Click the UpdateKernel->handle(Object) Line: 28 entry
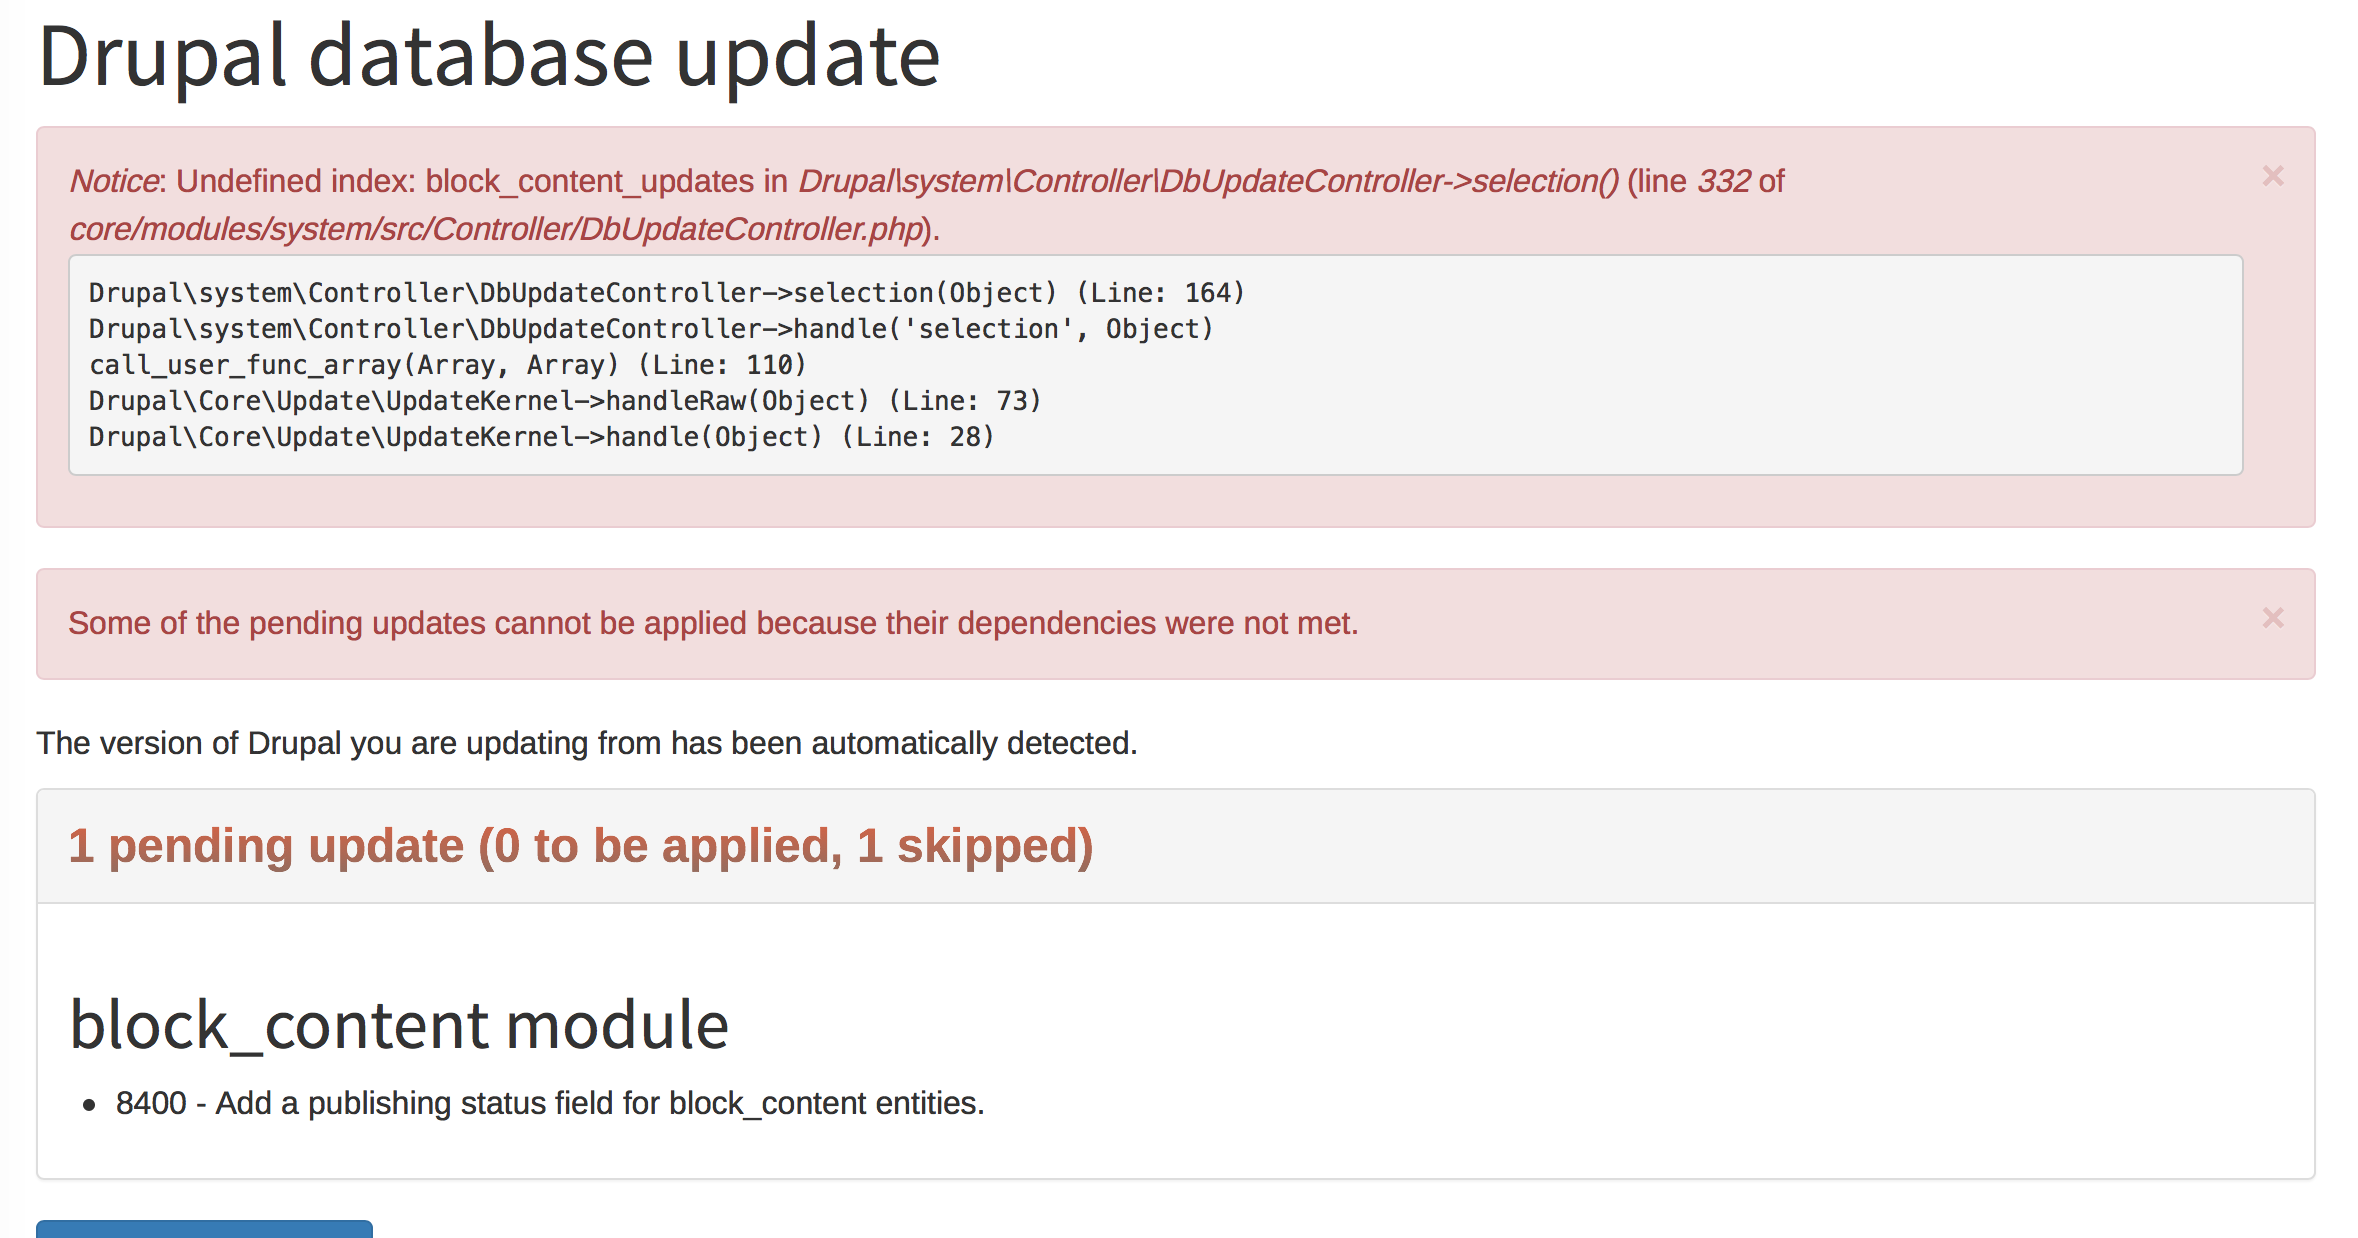 (x=541, y=437)
